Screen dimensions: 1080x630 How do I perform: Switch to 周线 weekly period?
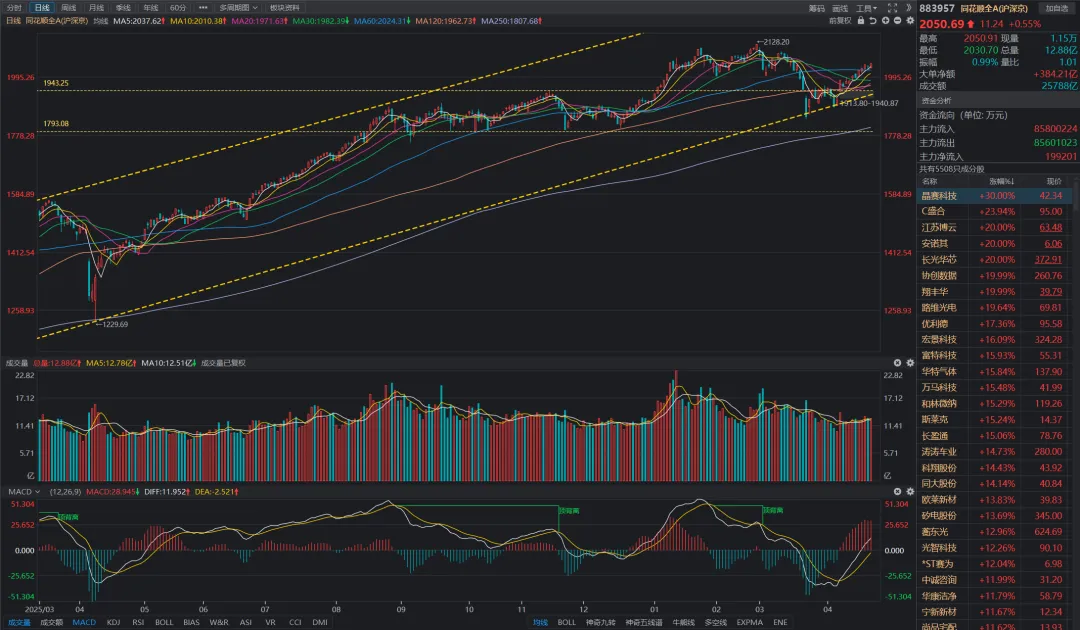pos(68,7)
